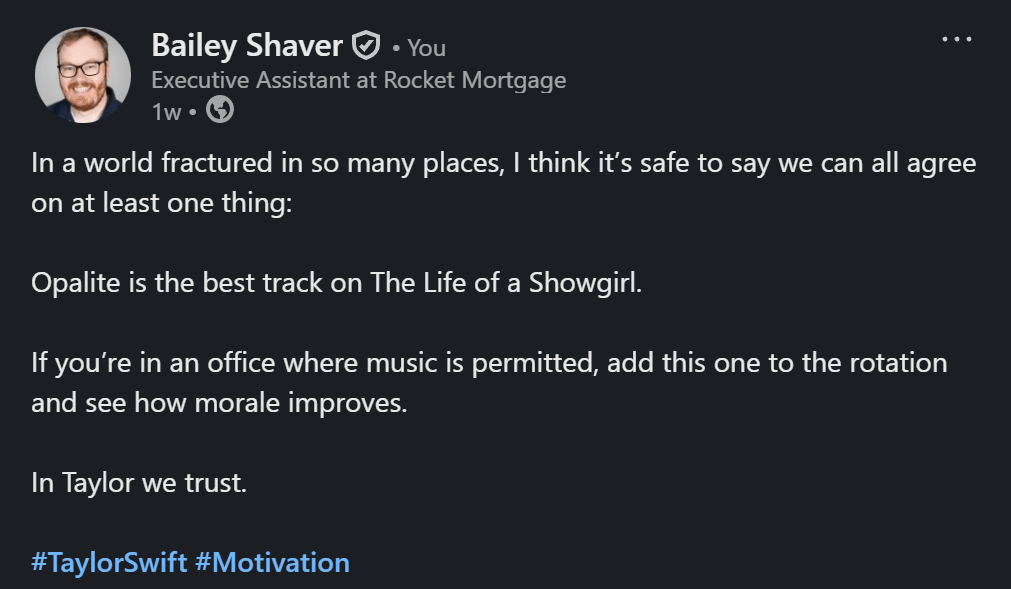Open the Bailey Shaver profile name link
Image resolution: width=1011 pixels, height=589 pixels.
pos(247,45)
